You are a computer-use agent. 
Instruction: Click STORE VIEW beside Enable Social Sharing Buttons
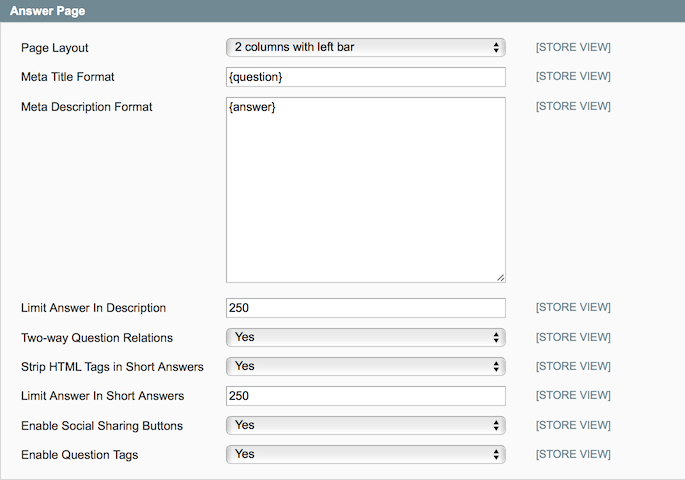coord(573,425)
